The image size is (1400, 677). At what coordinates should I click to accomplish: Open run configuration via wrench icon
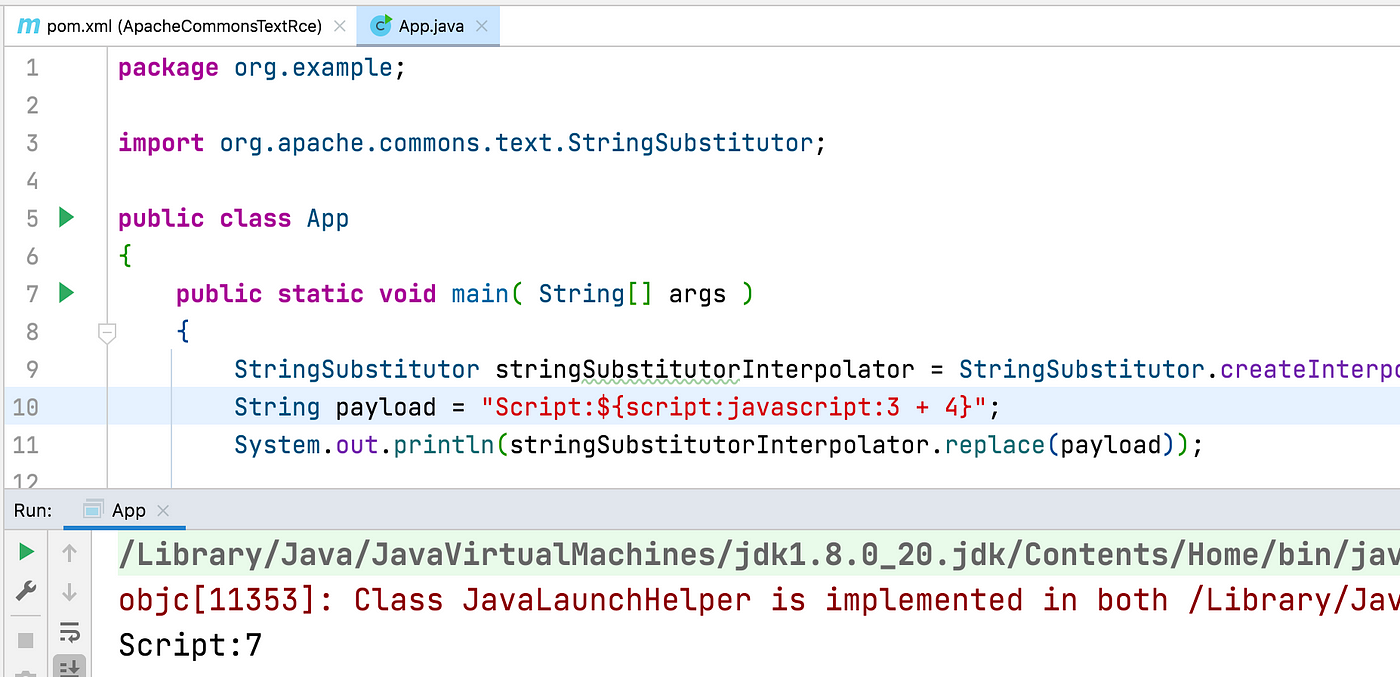[27, 592]
